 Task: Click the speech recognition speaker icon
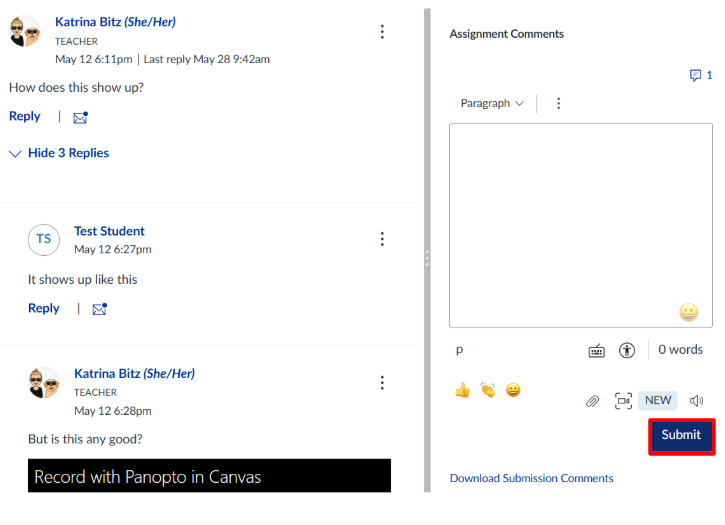[696, 401]
